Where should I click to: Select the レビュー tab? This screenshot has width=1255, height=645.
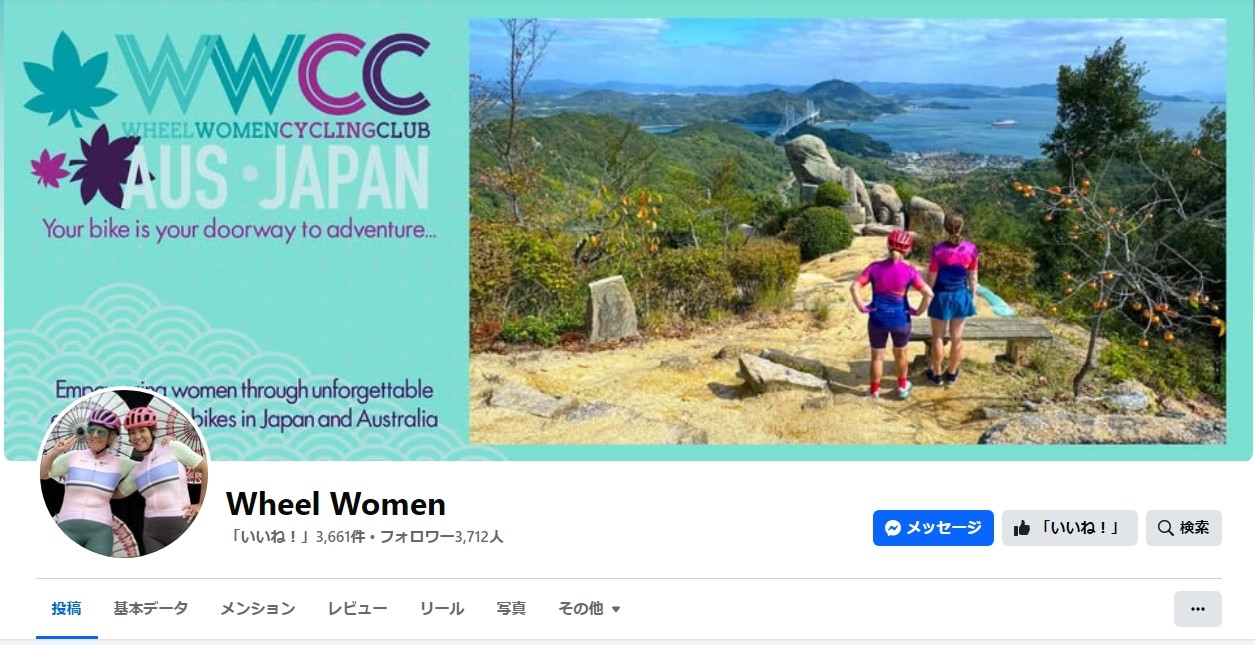[357, 608]
